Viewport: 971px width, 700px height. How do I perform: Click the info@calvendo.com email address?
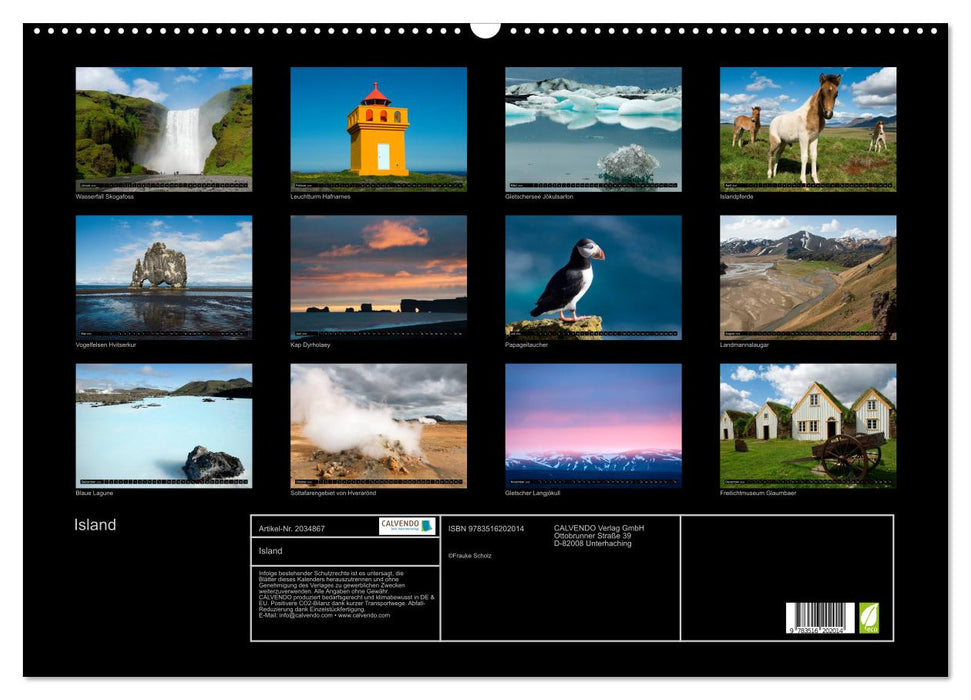click(290, 615)
